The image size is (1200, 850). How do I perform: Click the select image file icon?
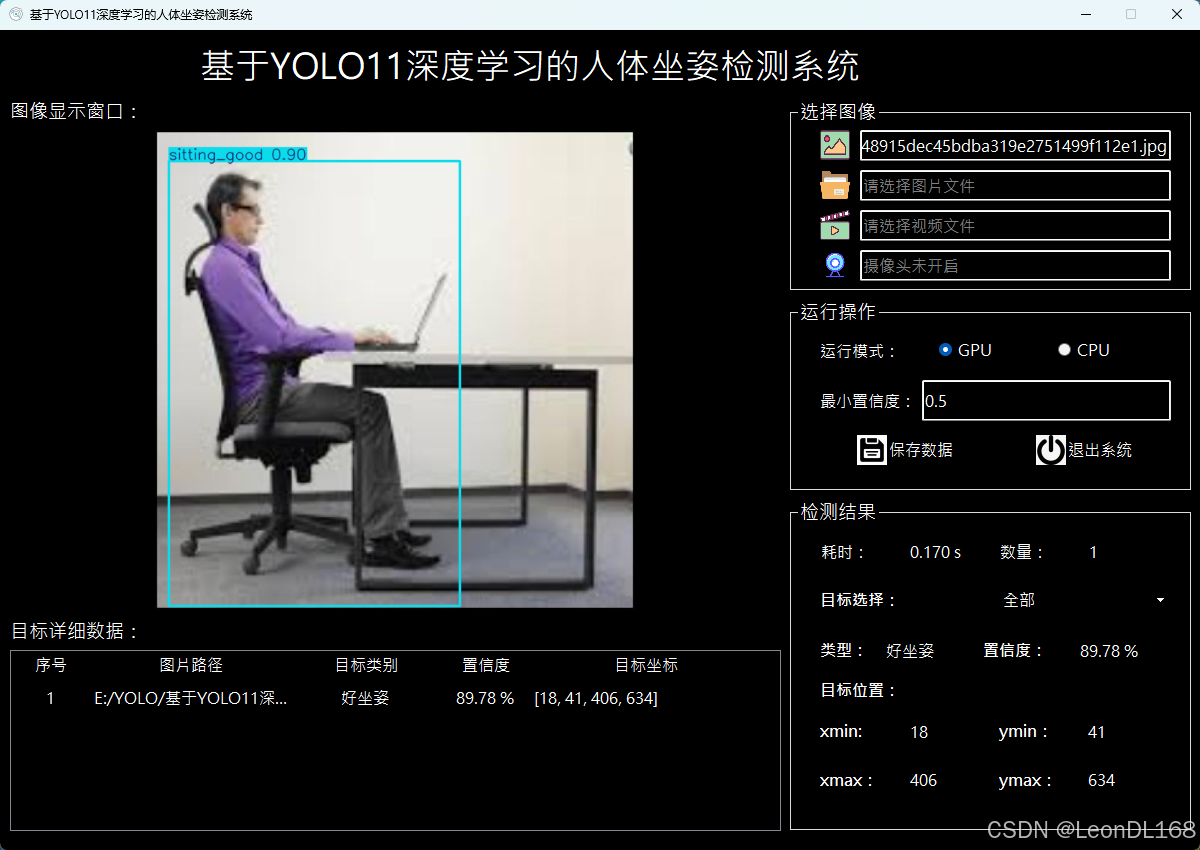coord(835,145)
